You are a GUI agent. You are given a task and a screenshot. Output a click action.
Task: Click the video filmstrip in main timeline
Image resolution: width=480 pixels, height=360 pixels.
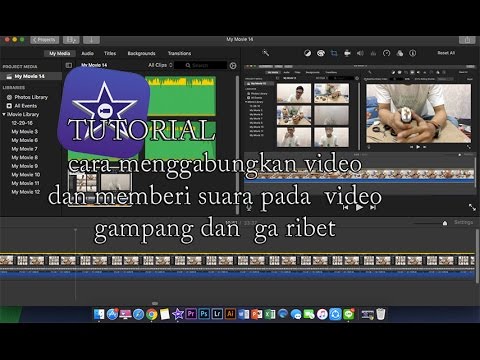[x=237, y=260]
